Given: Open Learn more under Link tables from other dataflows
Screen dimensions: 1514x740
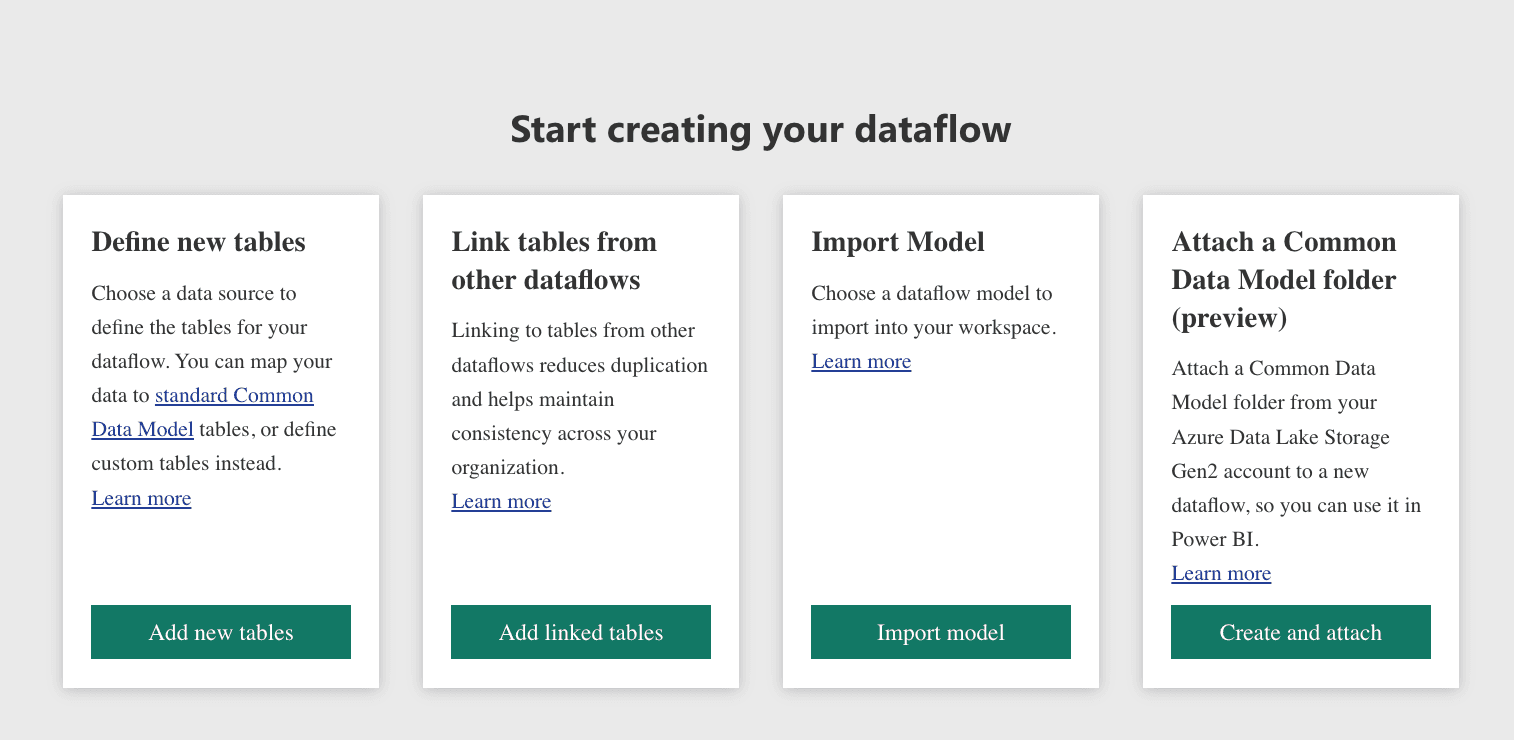Looking at the screenshot, I should tap(501, 501).
